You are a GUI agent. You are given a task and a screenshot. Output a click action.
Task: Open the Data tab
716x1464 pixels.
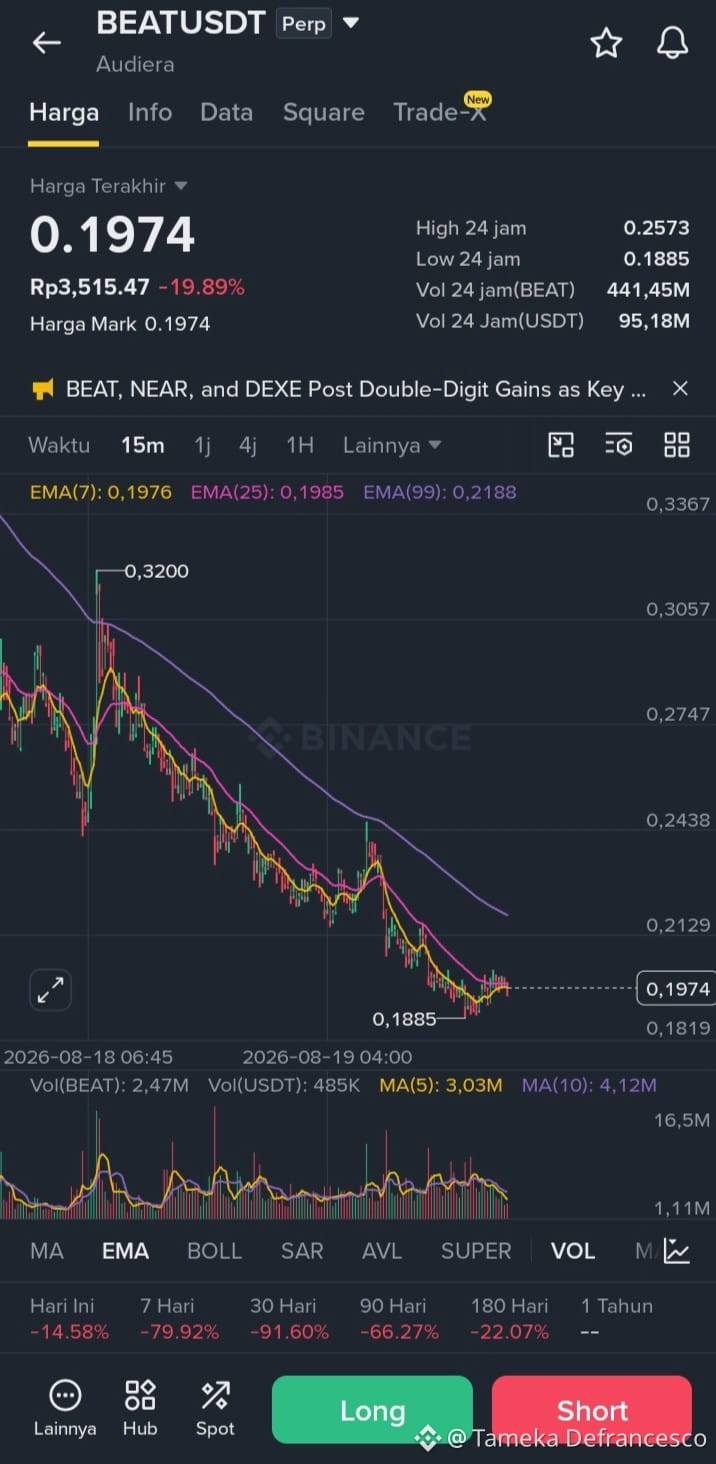click(x=226, y=112)
